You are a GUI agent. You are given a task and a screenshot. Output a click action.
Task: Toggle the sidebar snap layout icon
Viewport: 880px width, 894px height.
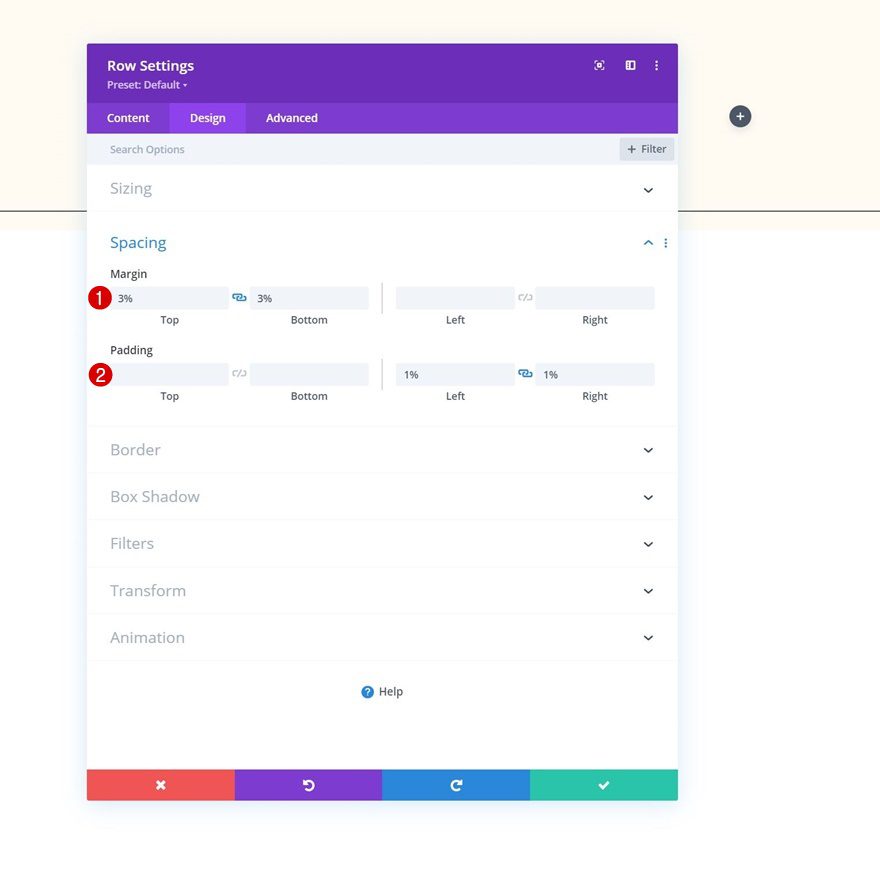(630, 66)
